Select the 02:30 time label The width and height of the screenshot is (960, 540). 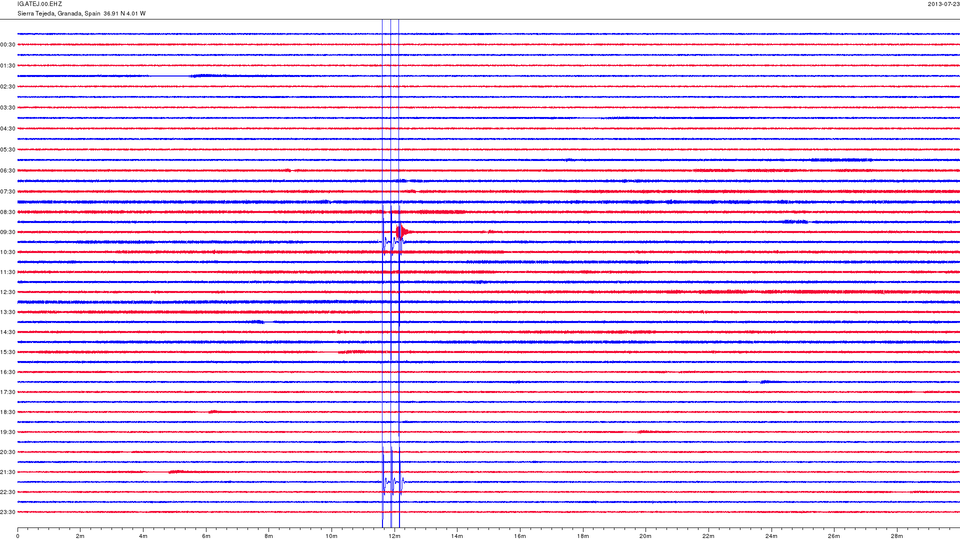pyautogui.click(x=8, y=87)
